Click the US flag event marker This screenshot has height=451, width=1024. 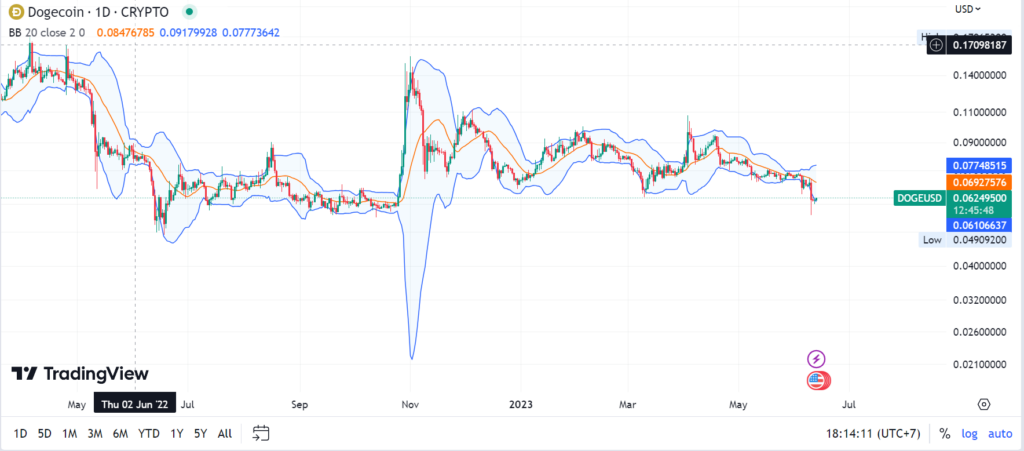click(x=816, y=381)
